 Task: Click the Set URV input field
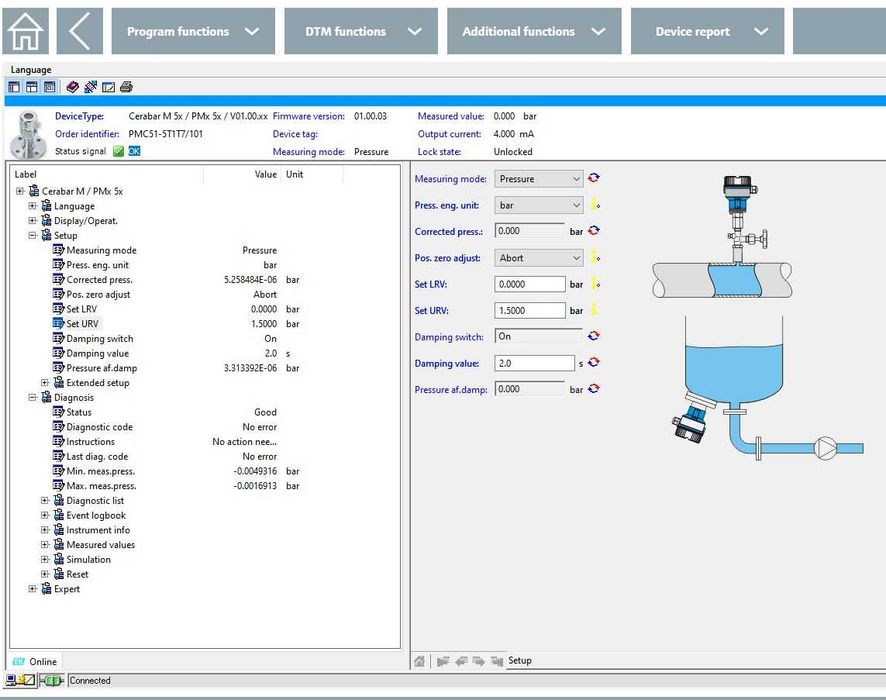[530, 310]
